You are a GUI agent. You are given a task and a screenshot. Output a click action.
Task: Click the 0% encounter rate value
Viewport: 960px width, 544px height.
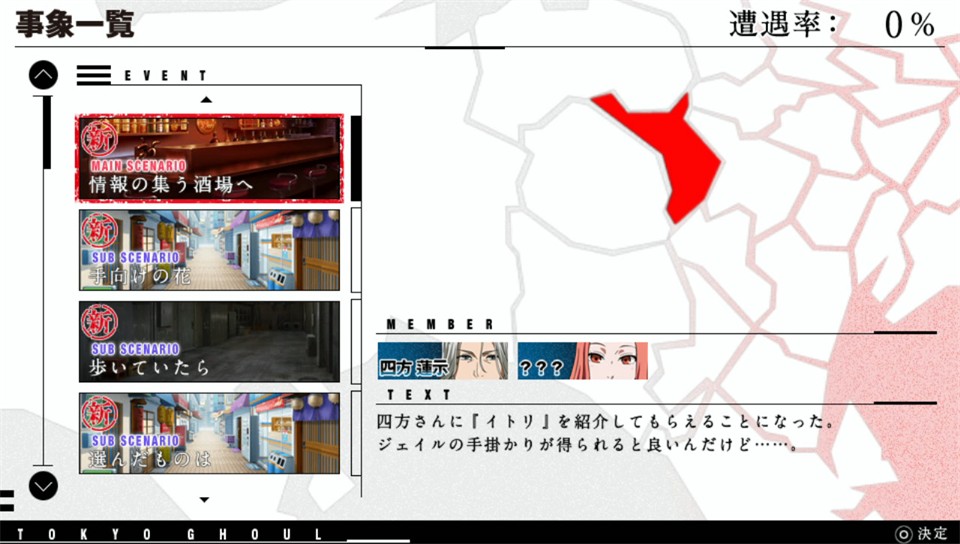click(x=910, y=25)
